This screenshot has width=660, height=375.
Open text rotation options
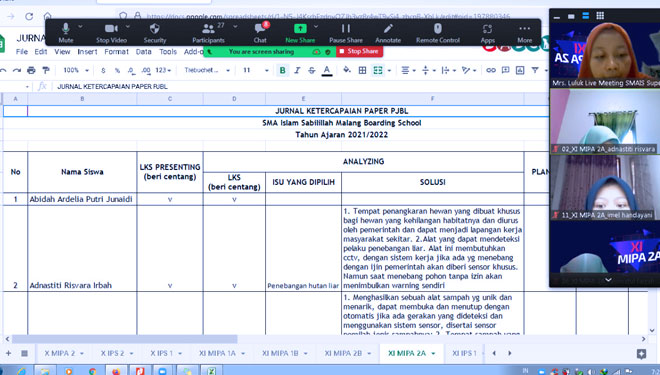[x=468, y=70]
